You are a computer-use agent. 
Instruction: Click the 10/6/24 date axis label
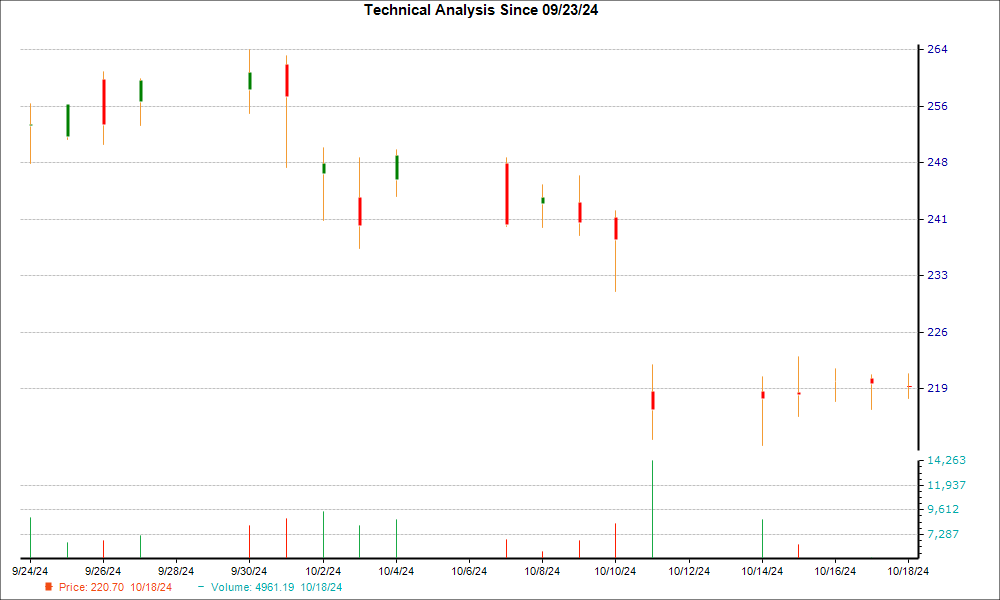click(x=469, y=571)
